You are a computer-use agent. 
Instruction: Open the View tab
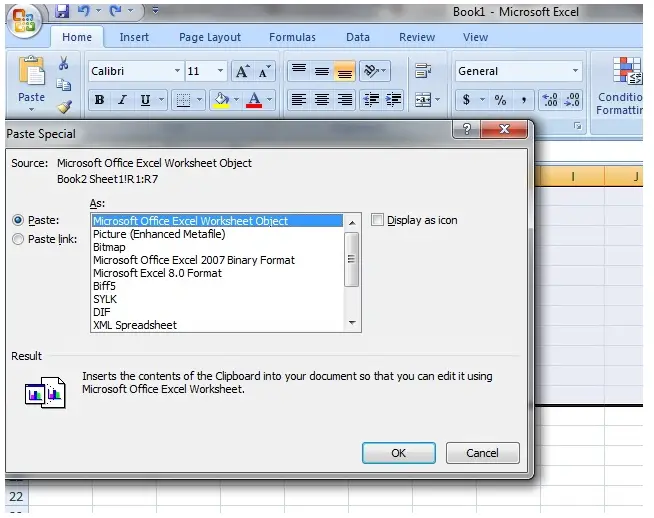(475, 37)
